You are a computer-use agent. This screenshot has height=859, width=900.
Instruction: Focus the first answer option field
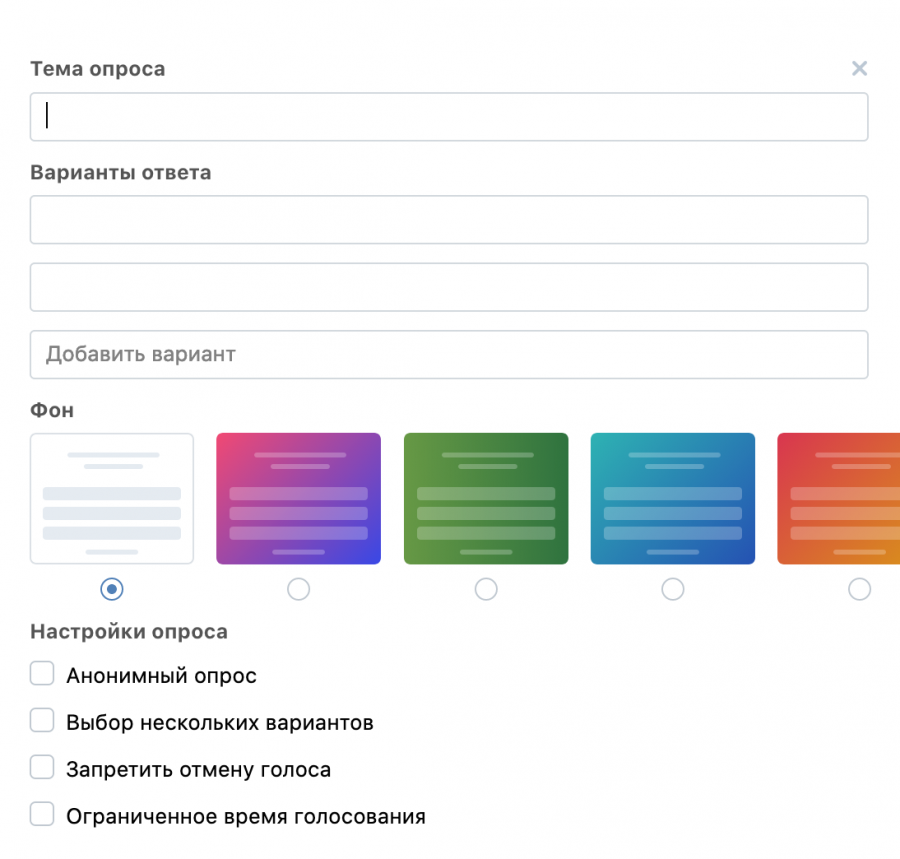pyautogui.click(x=449, y=220)
